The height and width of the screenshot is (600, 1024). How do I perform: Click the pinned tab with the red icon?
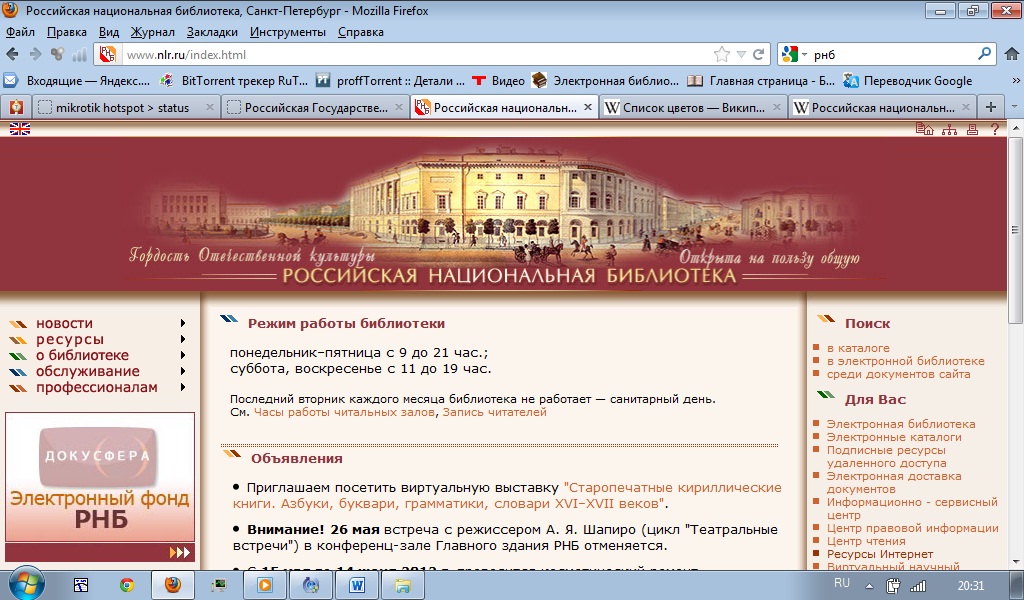16,108
